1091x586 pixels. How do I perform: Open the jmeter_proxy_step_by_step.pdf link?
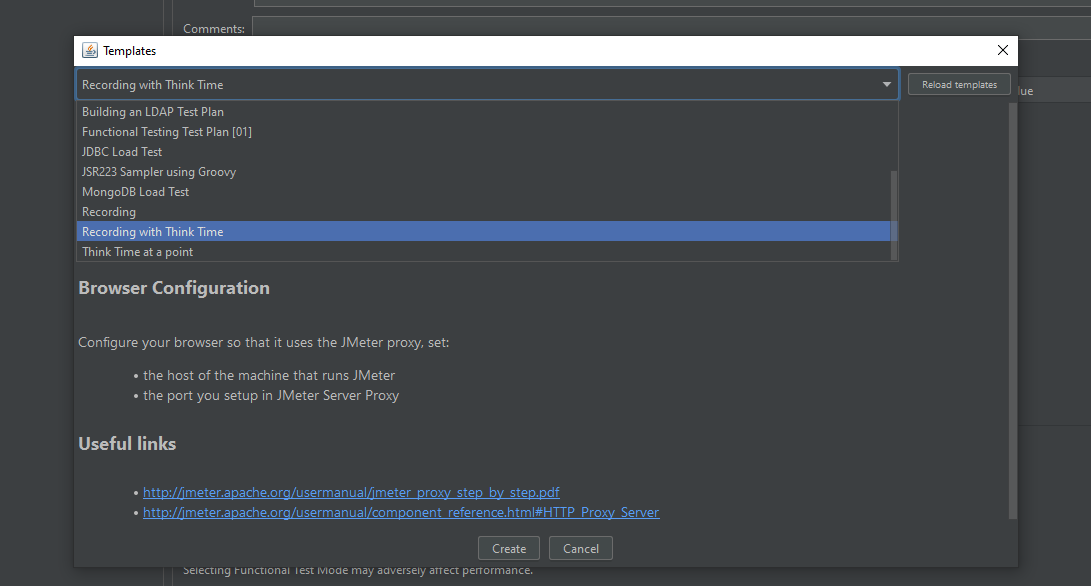351,492
